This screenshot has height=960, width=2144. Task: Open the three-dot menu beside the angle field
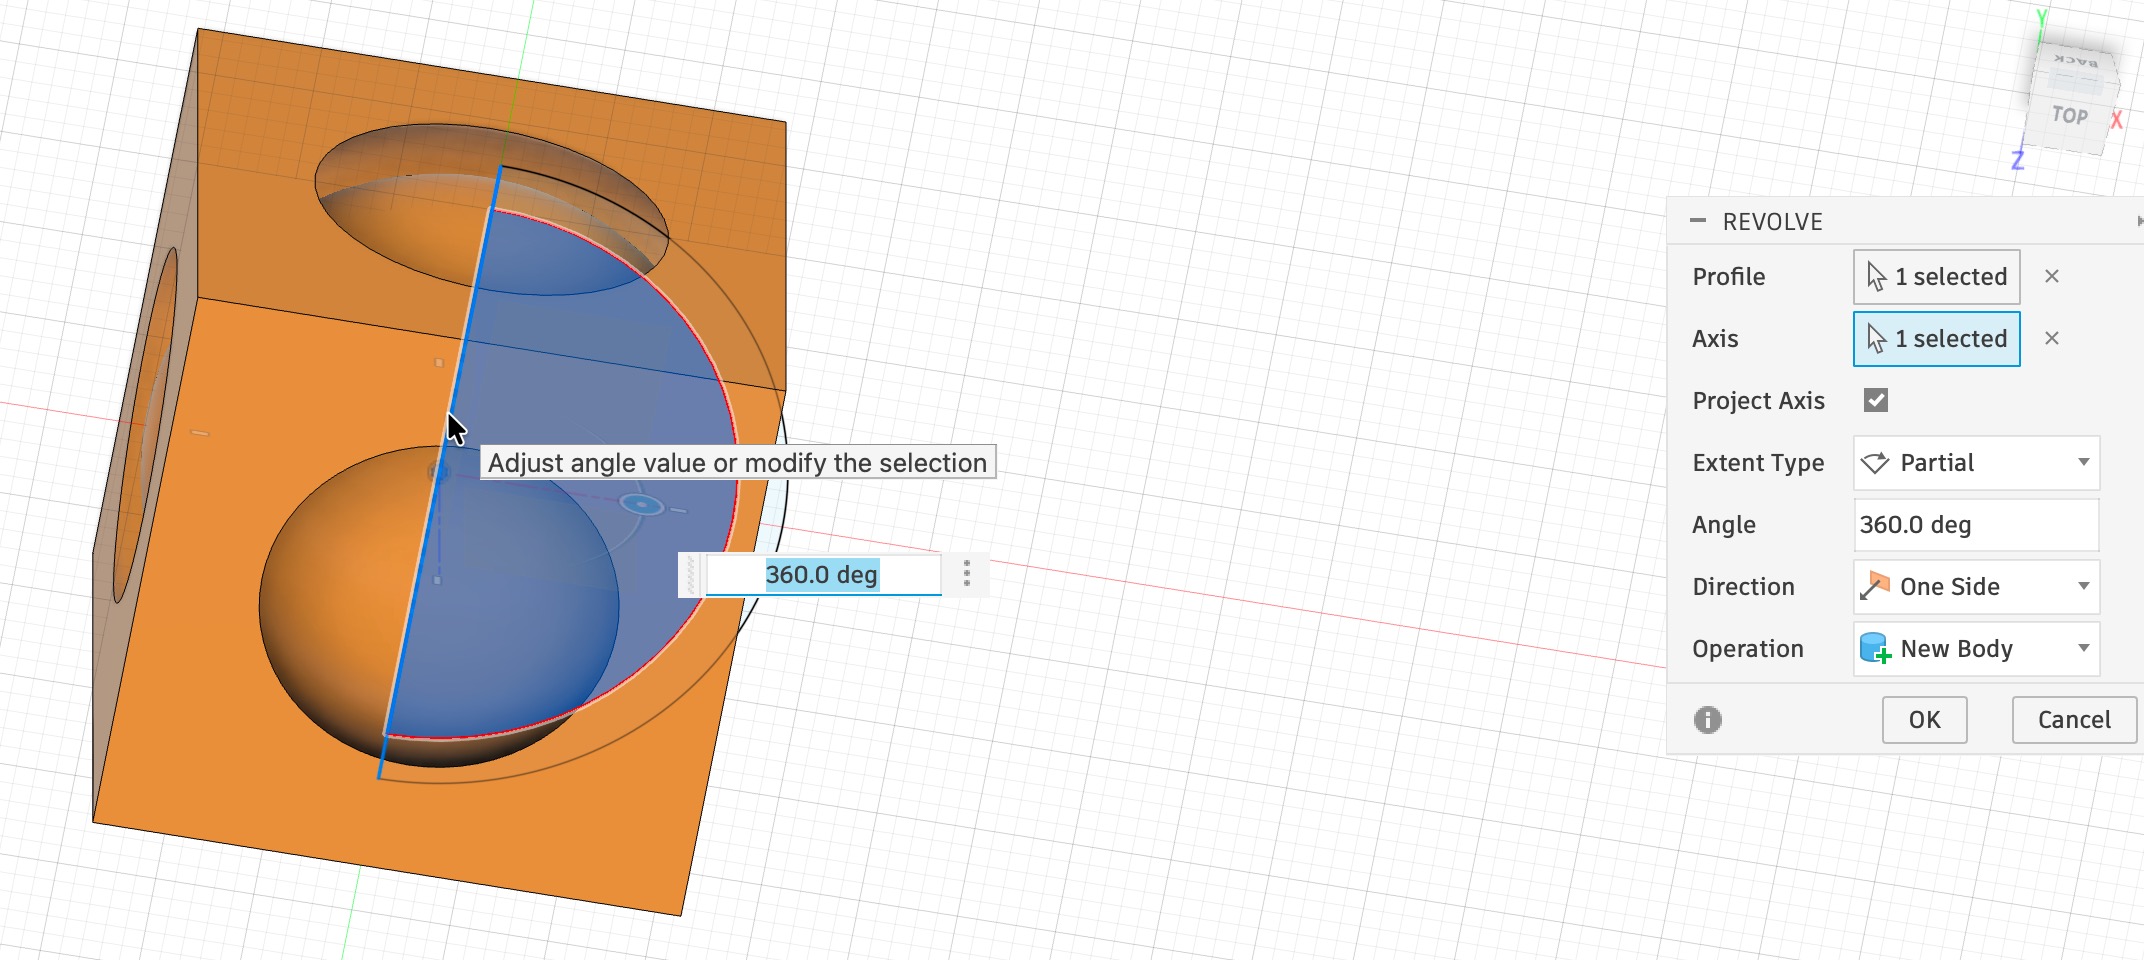click(x=966, y=574)
